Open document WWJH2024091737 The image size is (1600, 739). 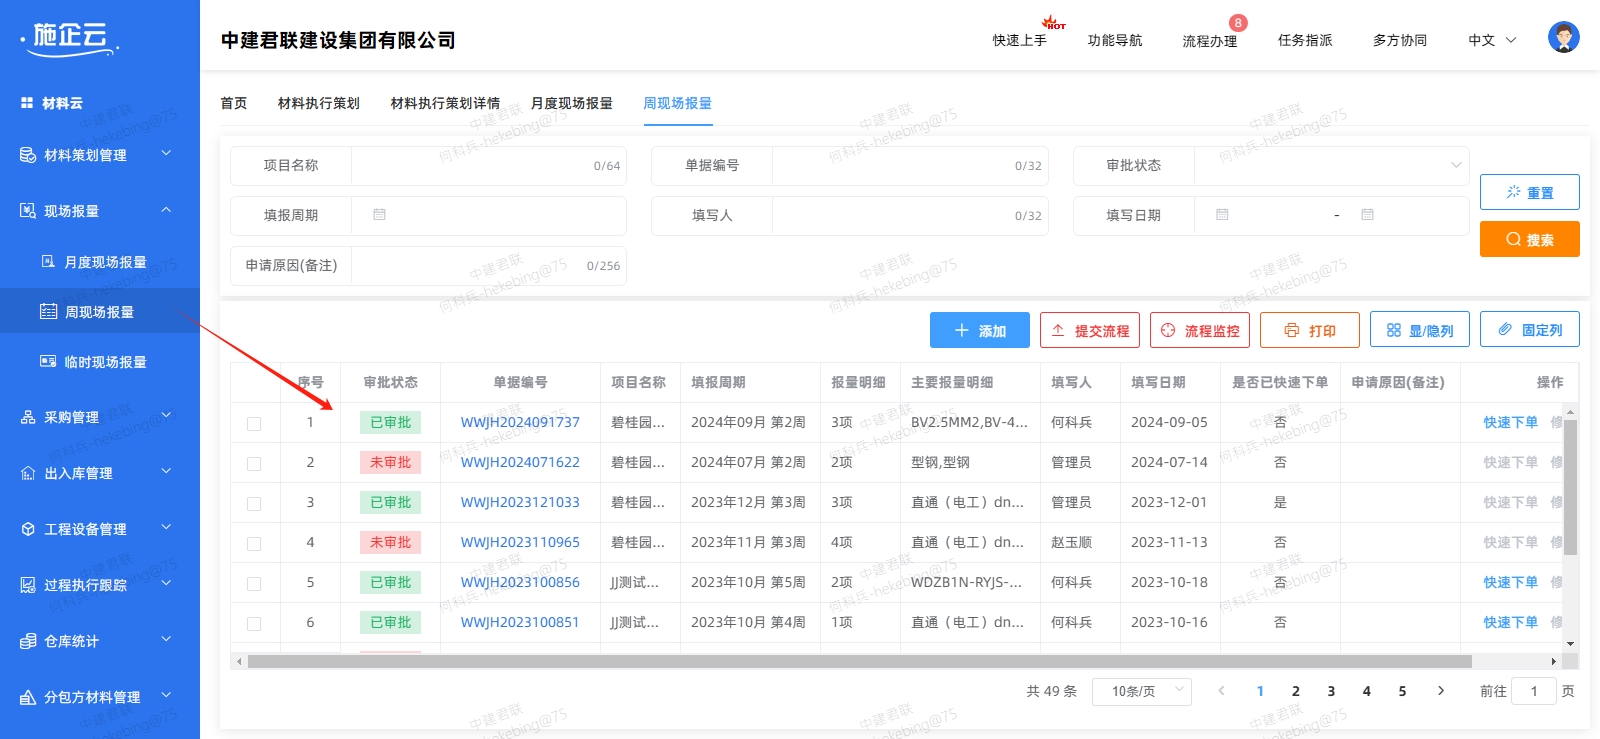pos(520,422)
